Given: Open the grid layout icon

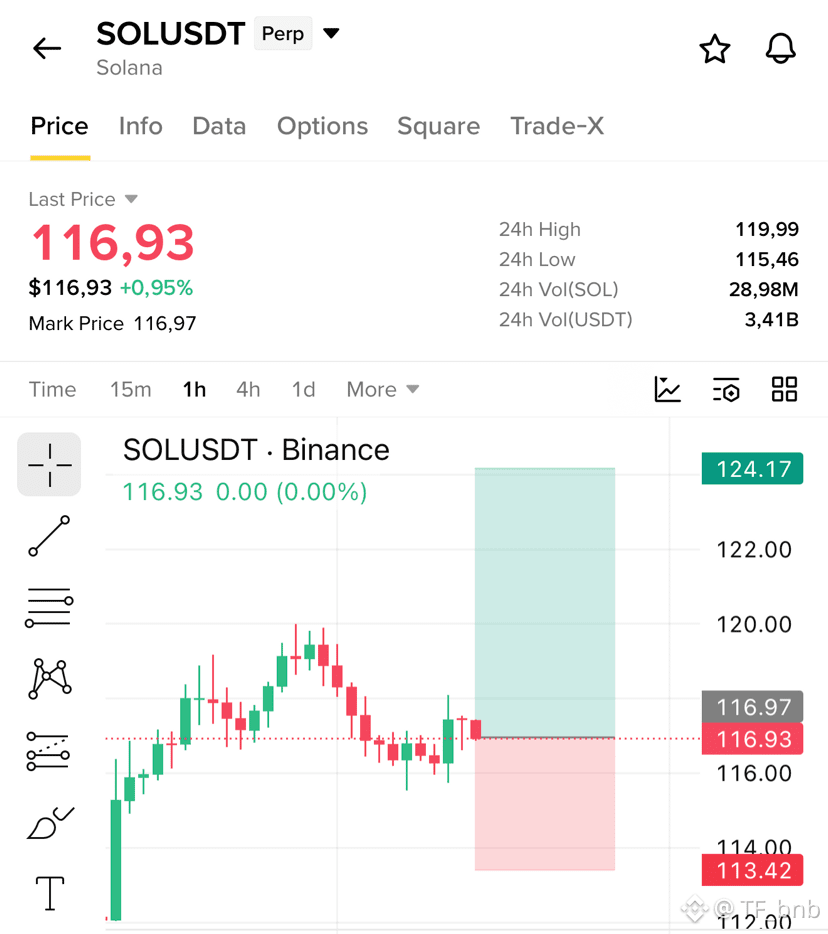Looking at the screenshot, I should 784,390.
